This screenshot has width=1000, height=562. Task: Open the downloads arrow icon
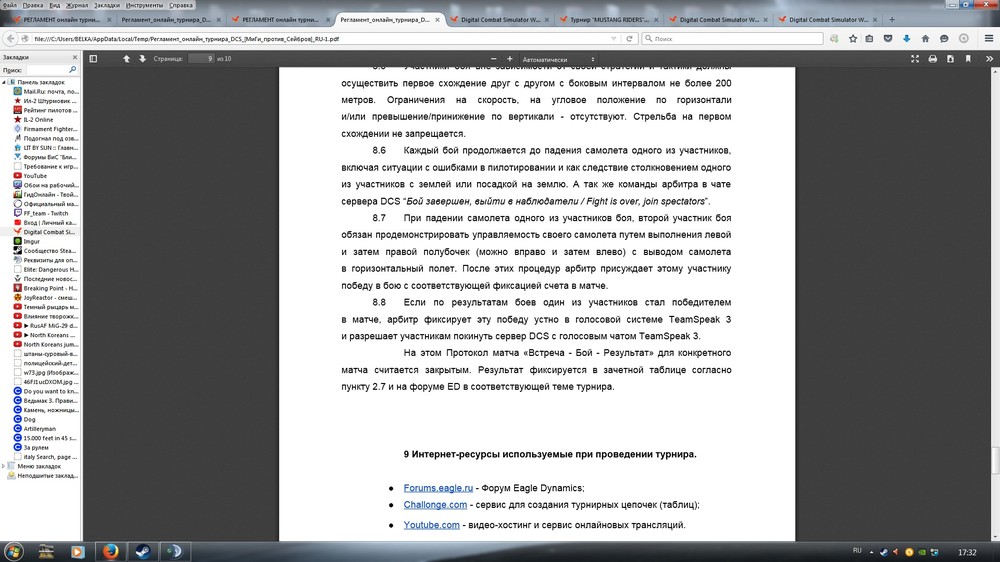coord(906,39)
